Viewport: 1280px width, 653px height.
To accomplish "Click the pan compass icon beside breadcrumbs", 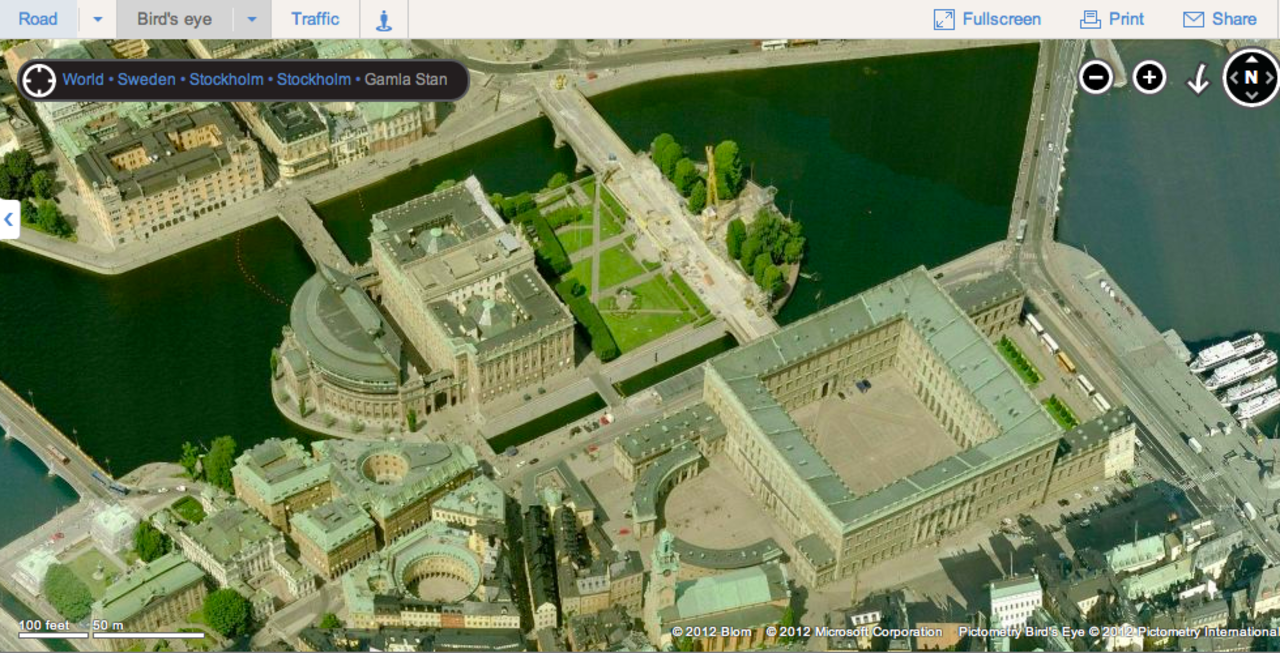I will tap(39, 79).
